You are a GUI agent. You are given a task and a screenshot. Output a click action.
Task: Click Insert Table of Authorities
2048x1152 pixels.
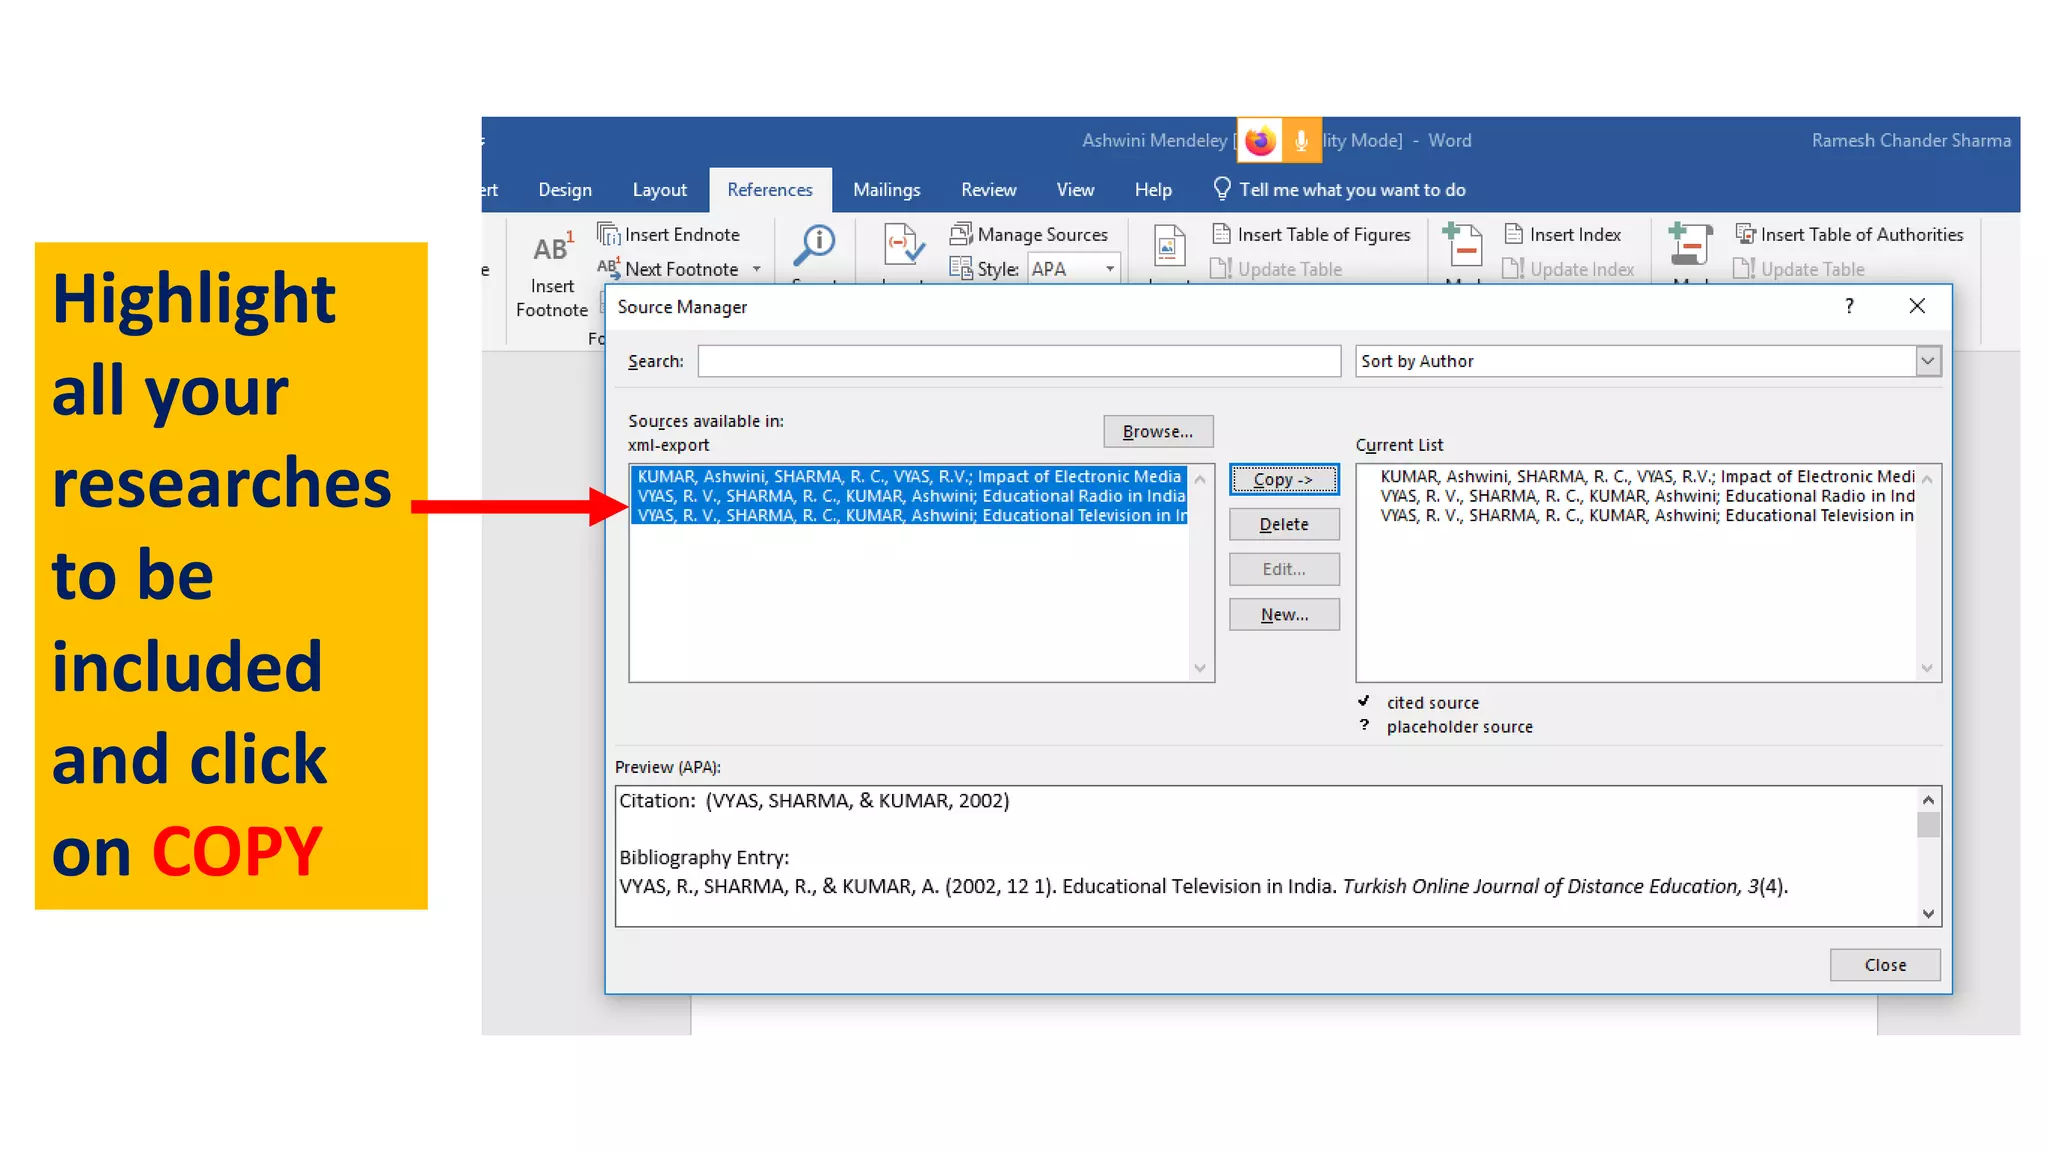[1849, 234]
